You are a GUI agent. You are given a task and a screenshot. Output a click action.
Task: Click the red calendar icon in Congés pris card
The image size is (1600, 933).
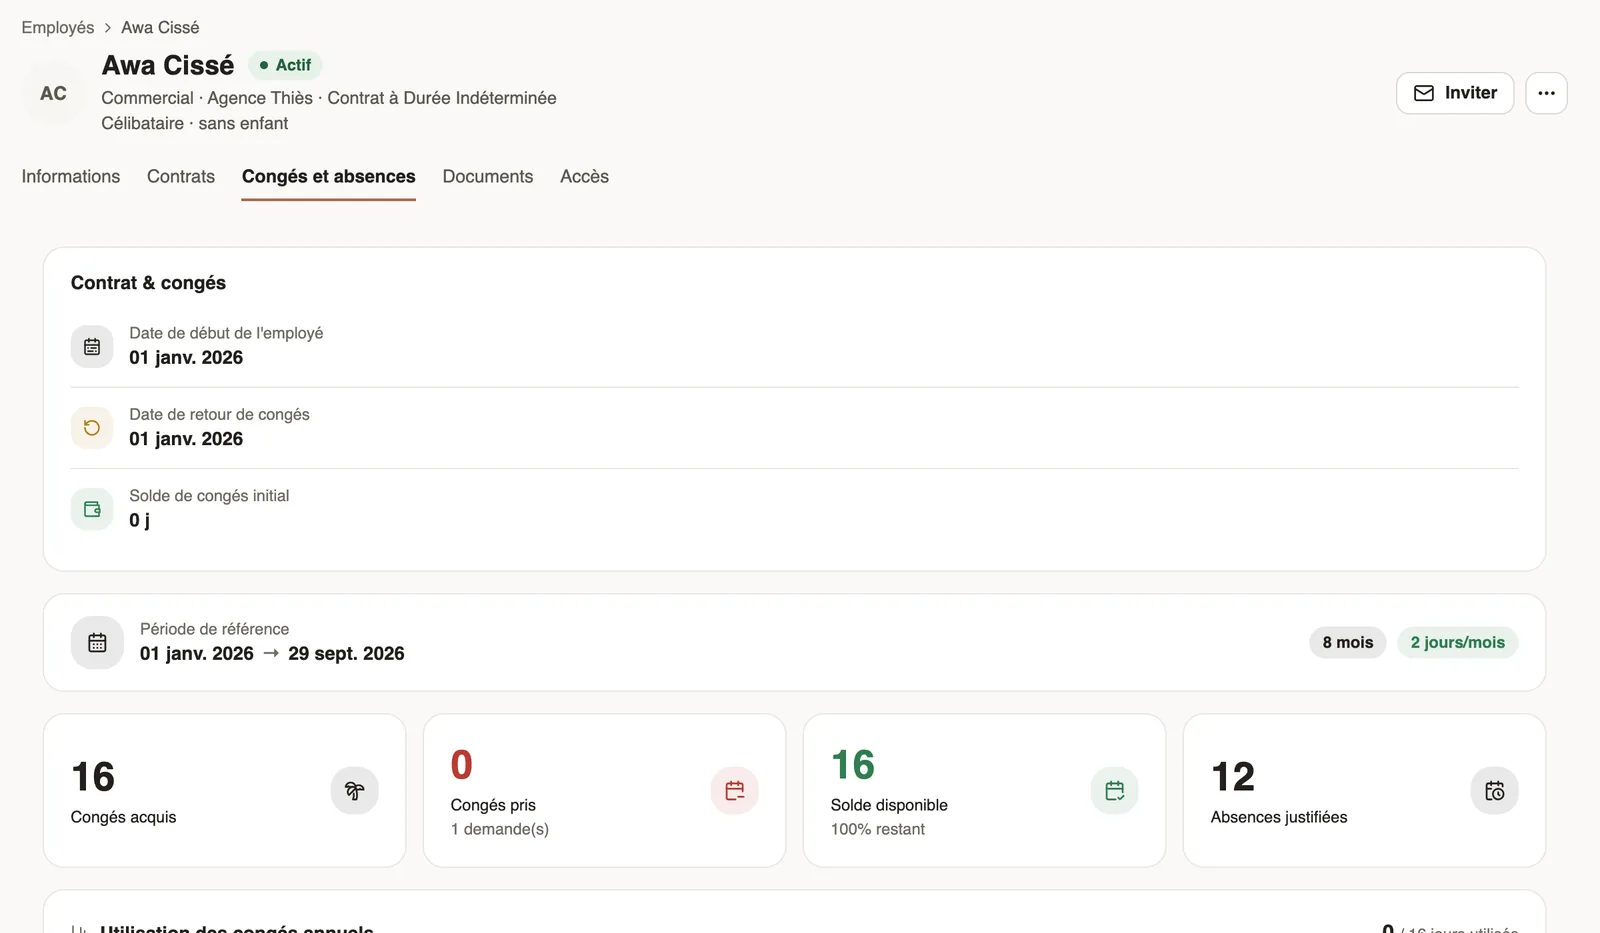click(x=734, y=791)
